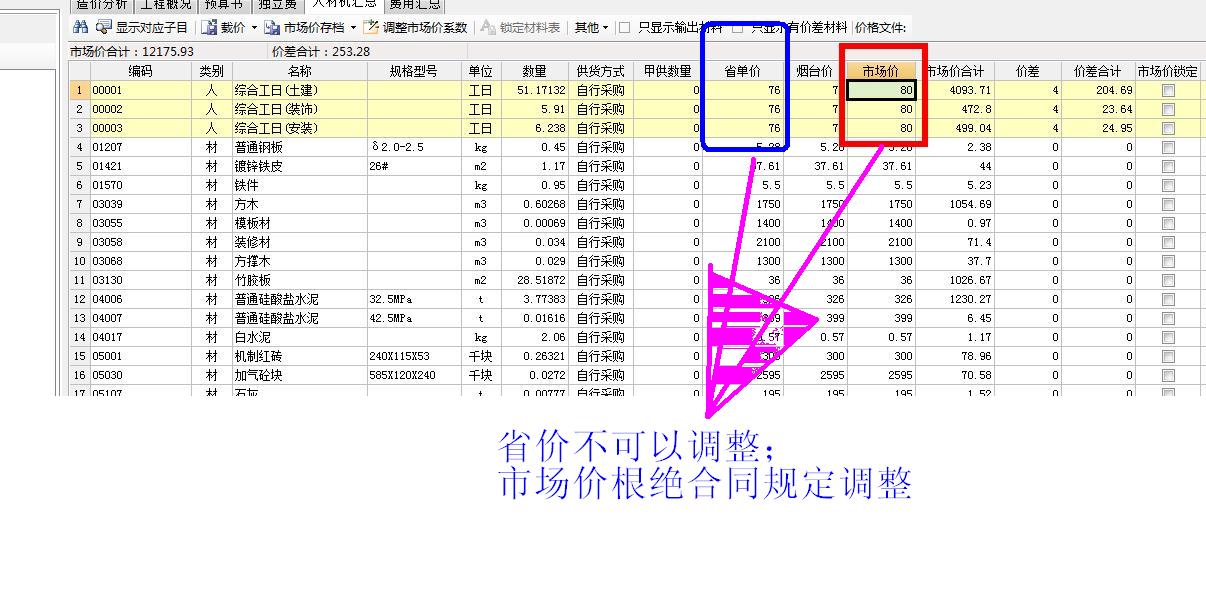Image resolution: width=1206 pixels, height=600 pixels.
Task: Click 价差合计 cell 204.69
Action: coord(1097,90)
